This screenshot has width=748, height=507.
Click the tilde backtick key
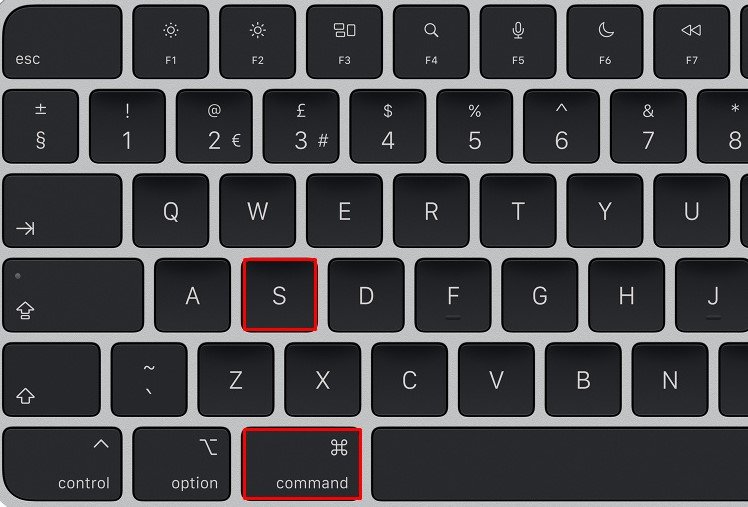(x=149, y=380)
